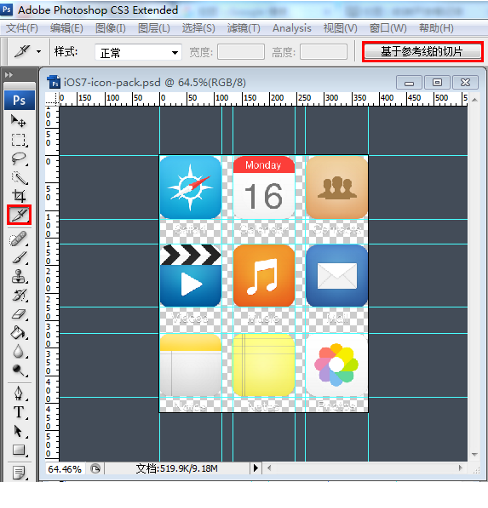Click the Ps logo in the toolbox

pyautogui.click(x=19, y=100)
